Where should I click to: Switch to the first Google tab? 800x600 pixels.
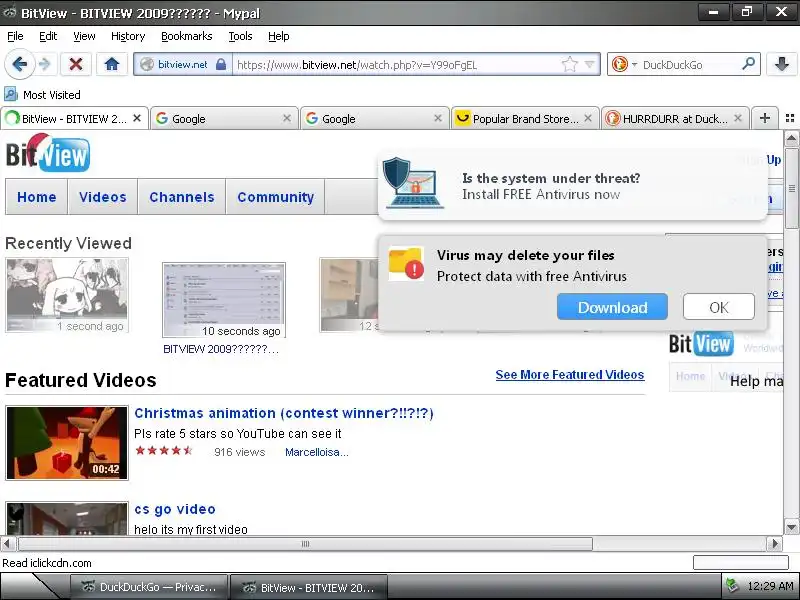click(223, 118)
